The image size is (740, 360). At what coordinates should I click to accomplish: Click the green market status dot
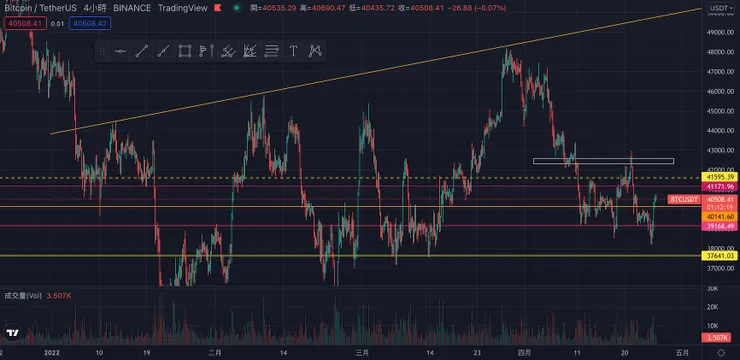pyautogui.click(x=236, y=8)
